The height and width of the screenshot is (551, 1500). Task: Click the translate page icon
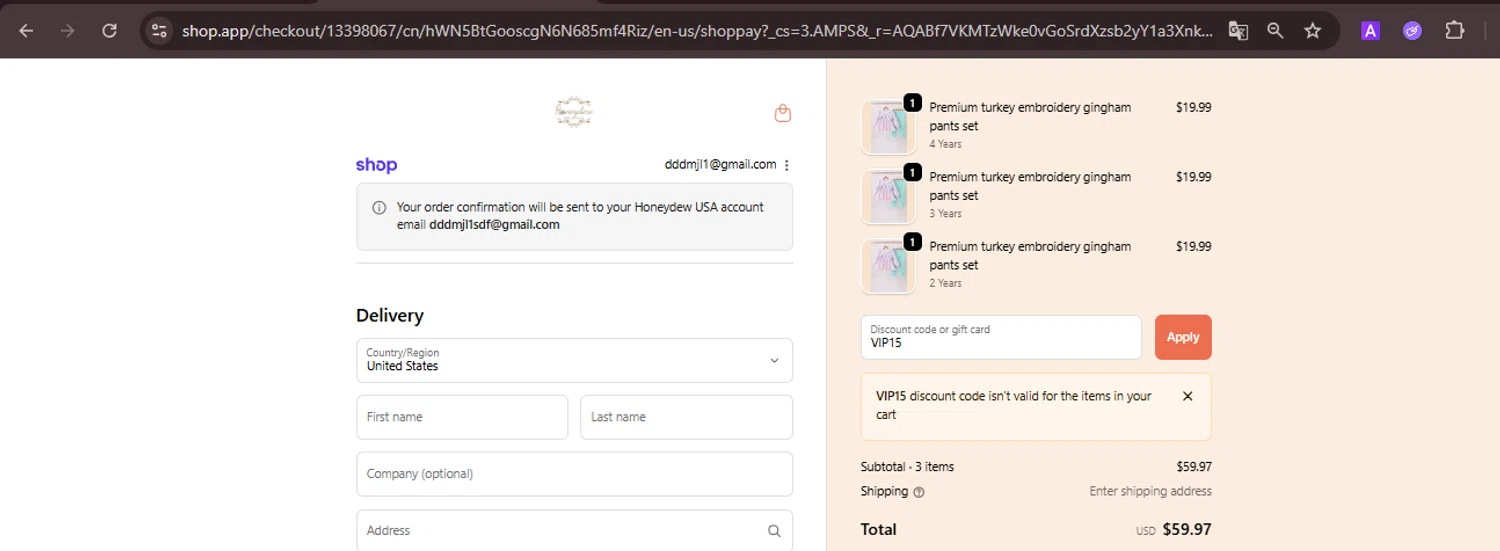(1238, 31)
